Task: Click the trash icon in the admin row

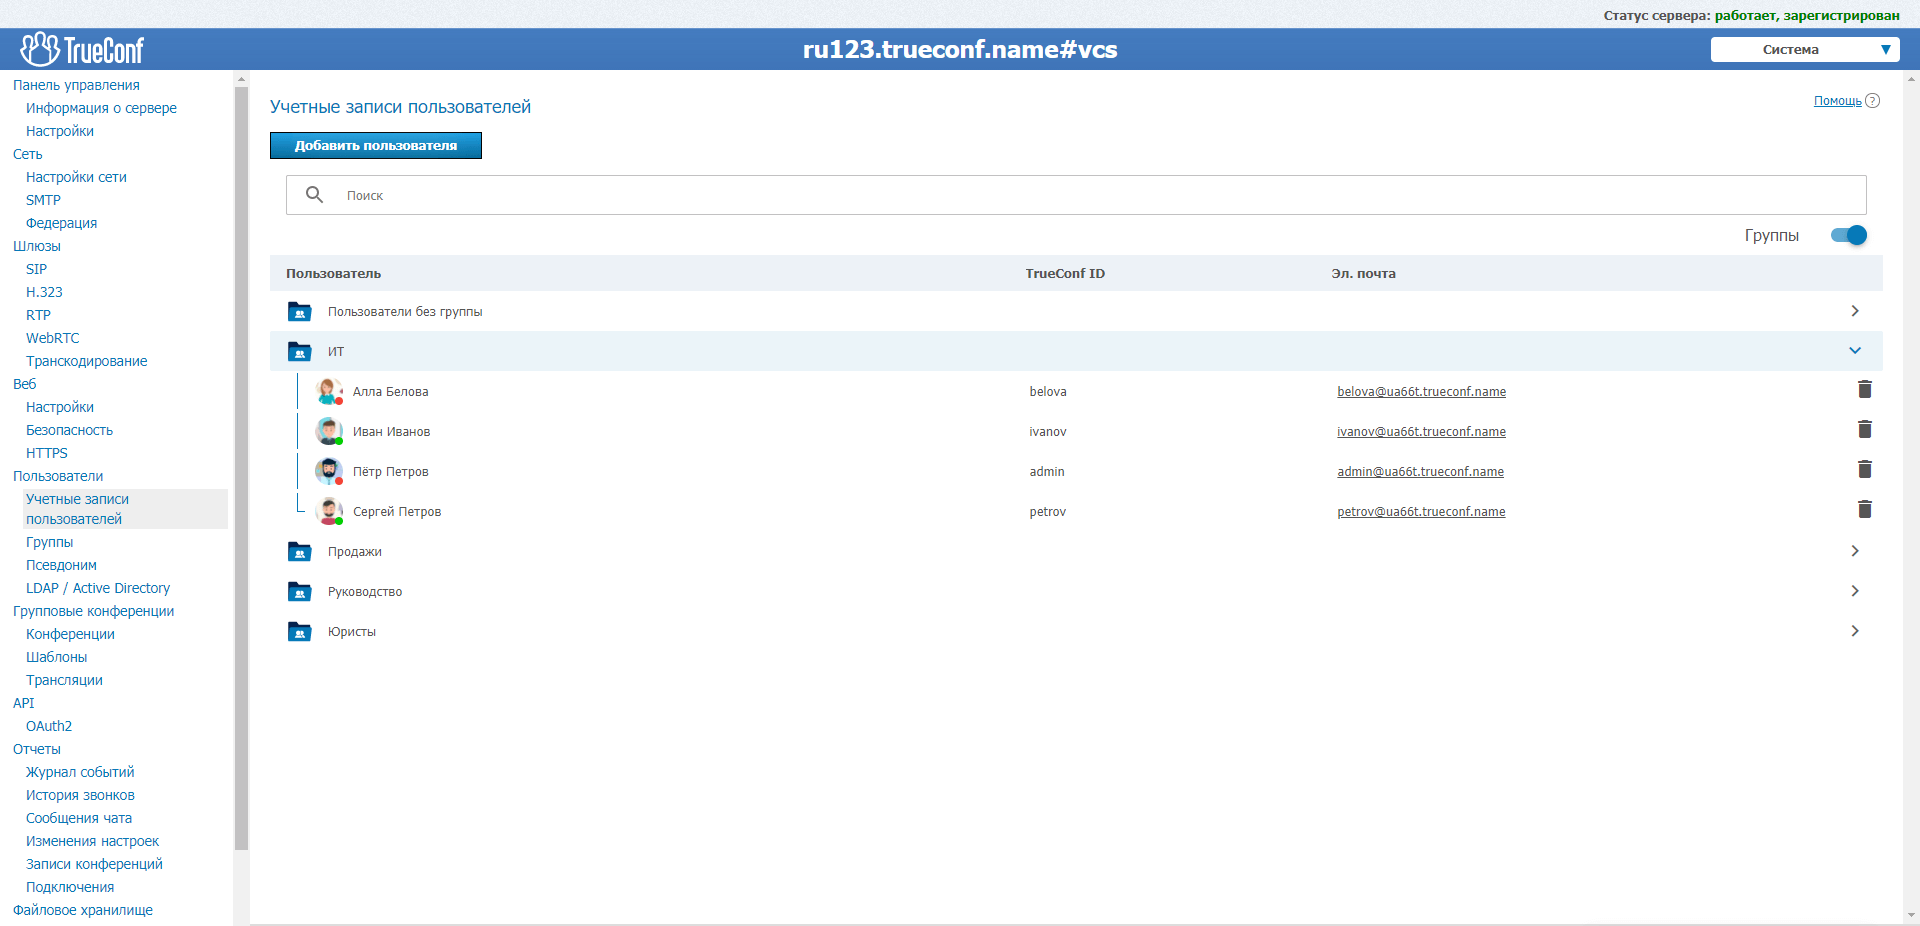Action: [1864, 470]
